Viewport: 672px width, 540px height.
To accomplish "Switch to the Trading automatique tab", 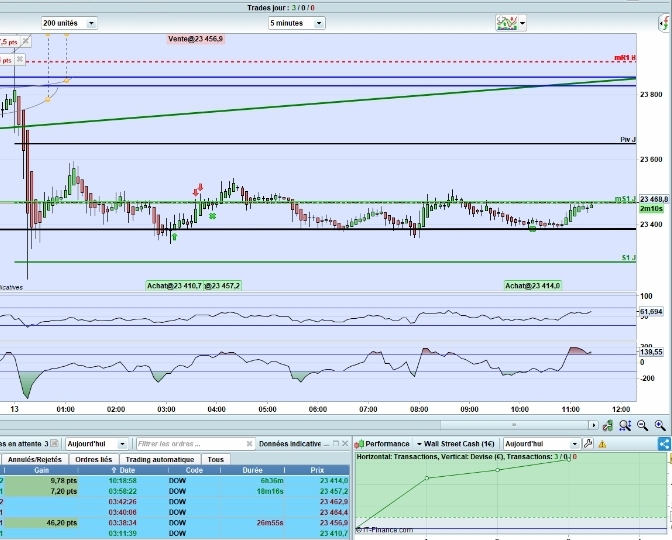I will (x=160, y=459).
